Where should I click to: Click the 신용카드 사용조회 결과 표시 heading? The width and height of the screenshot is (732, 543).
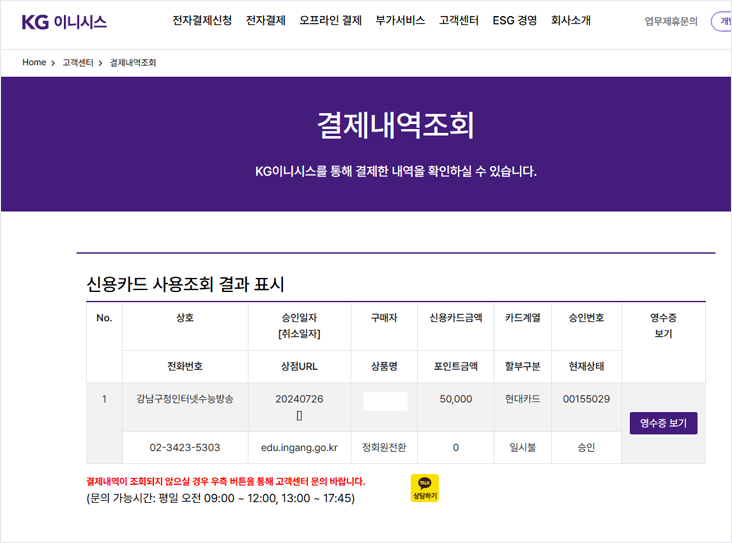(185, 284)
